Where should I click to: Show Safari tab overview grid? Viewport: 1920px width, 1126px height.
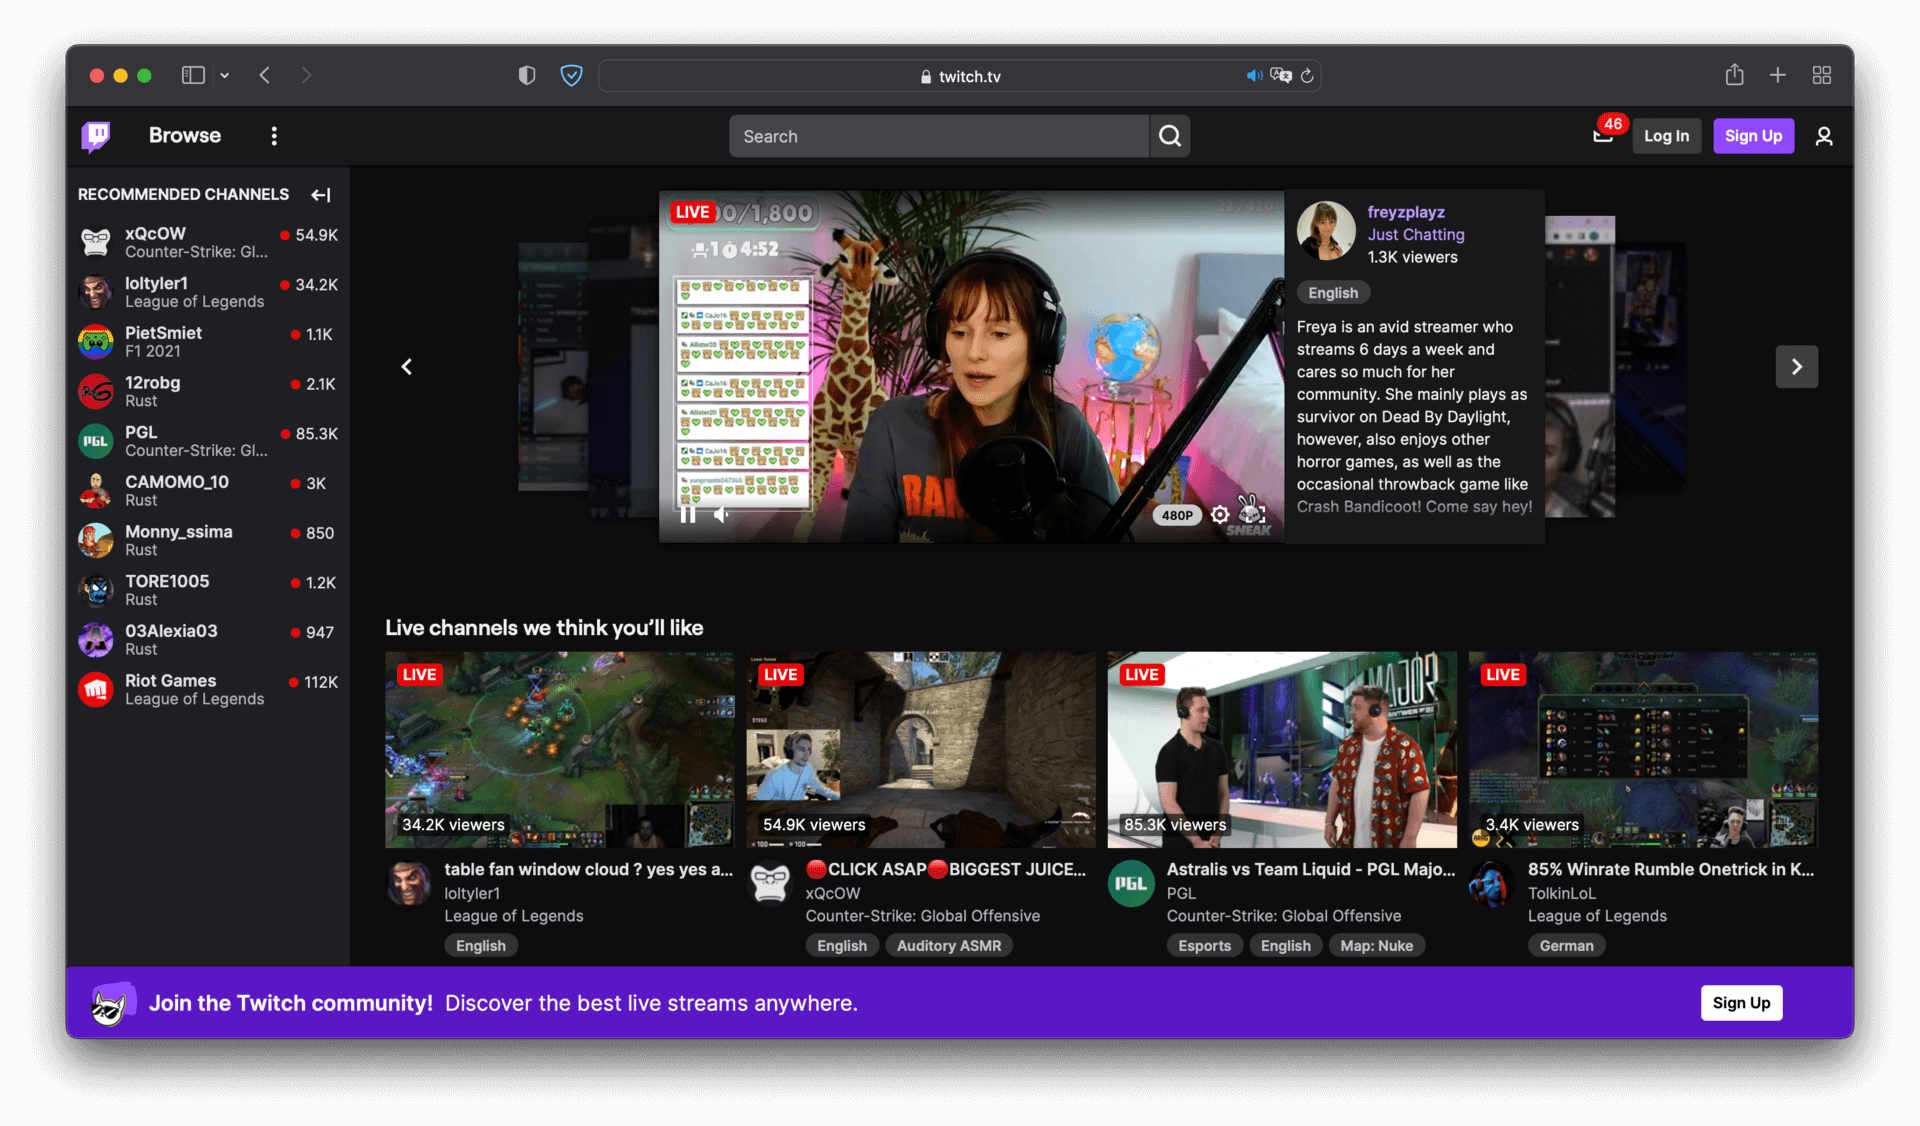(x=1822, y=75)
